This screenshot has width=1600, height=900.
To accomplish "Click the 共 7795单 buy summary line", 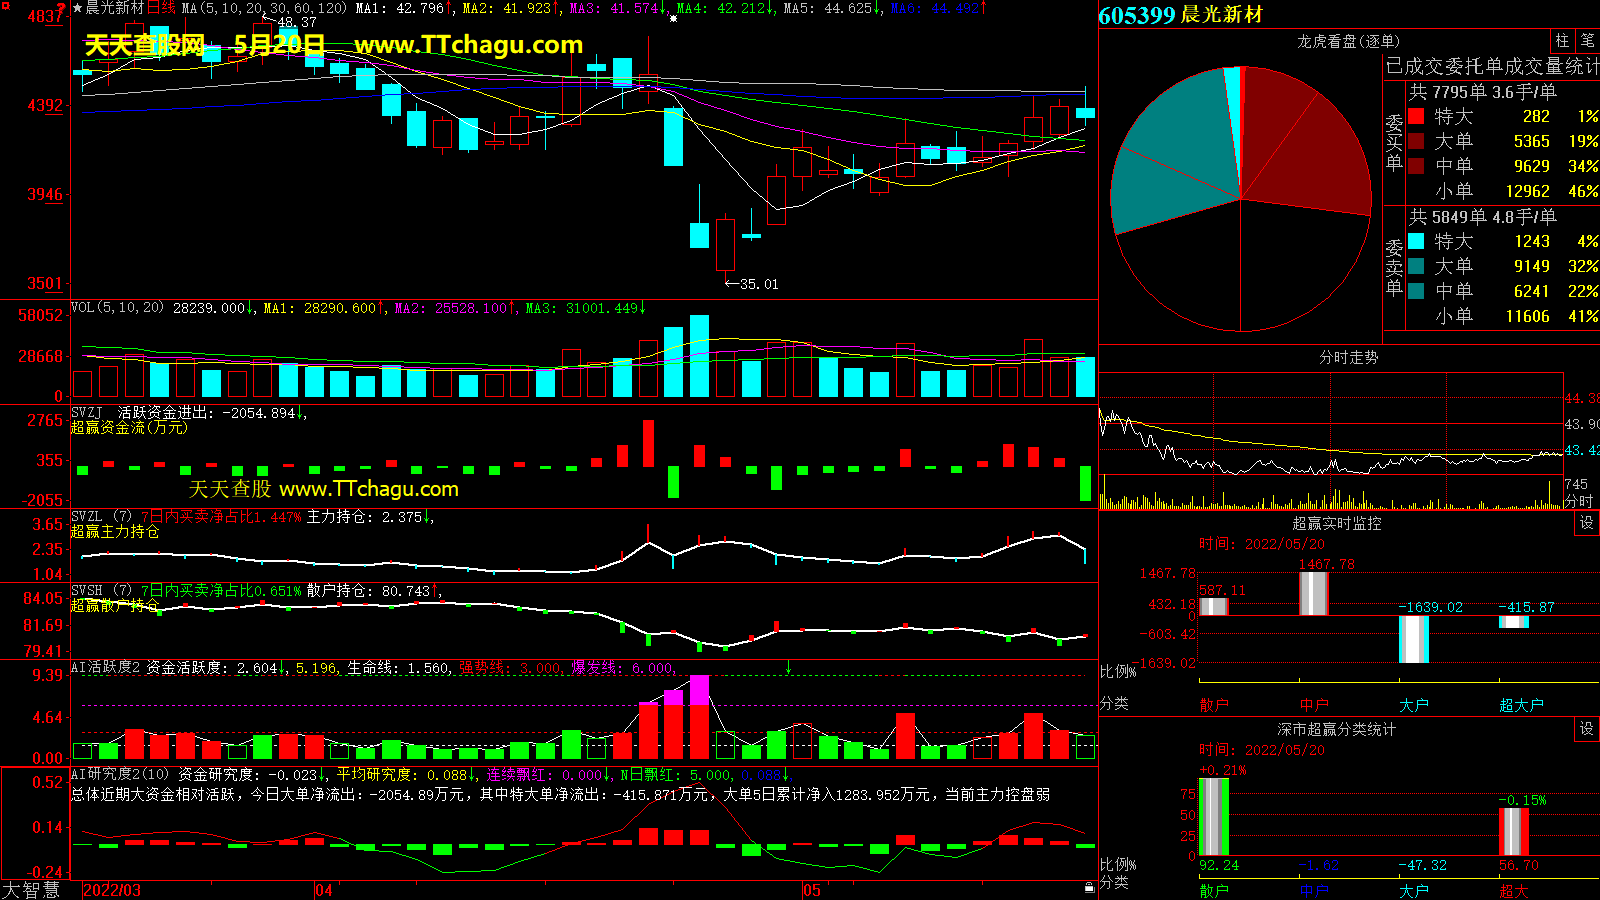I will pos(1482,92).
